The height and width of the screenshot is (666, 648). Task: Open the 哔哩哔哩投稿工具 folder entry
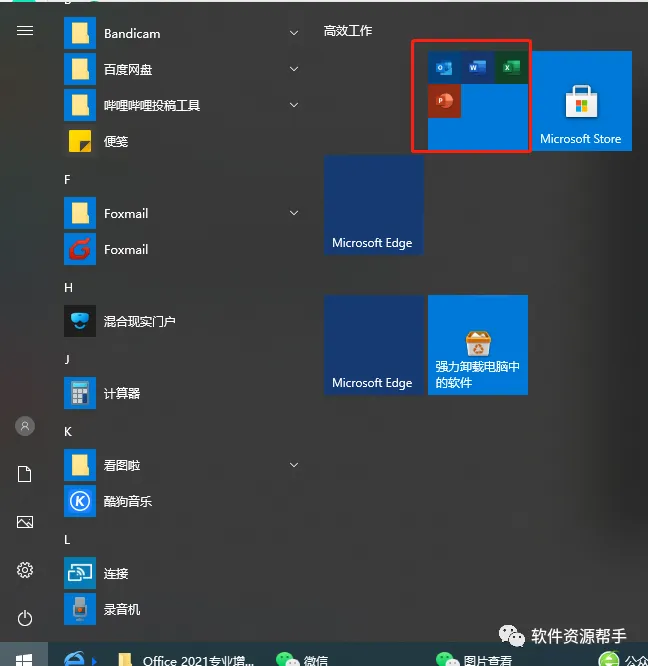(185, 105)
